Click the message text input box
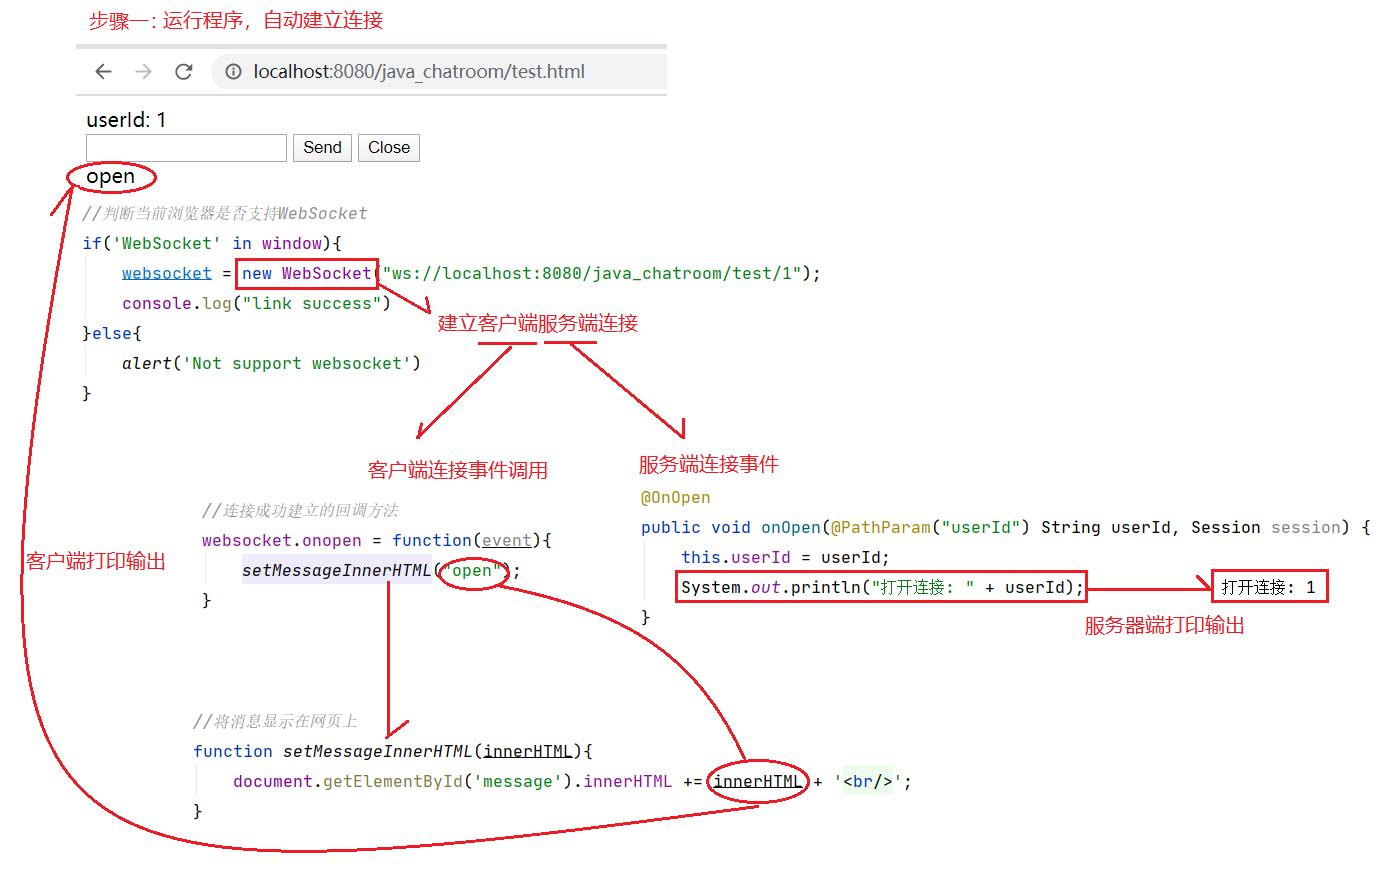 [x=186, y=148]
